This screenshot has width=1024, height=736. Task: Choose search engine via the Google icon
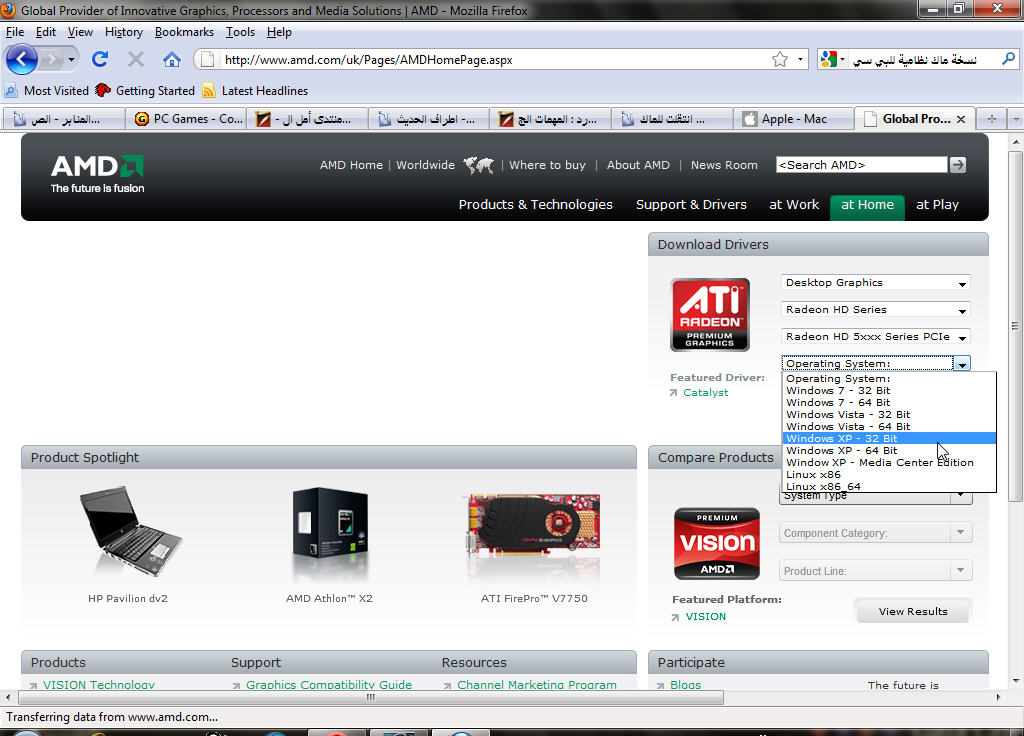click(x=829, y=59)
